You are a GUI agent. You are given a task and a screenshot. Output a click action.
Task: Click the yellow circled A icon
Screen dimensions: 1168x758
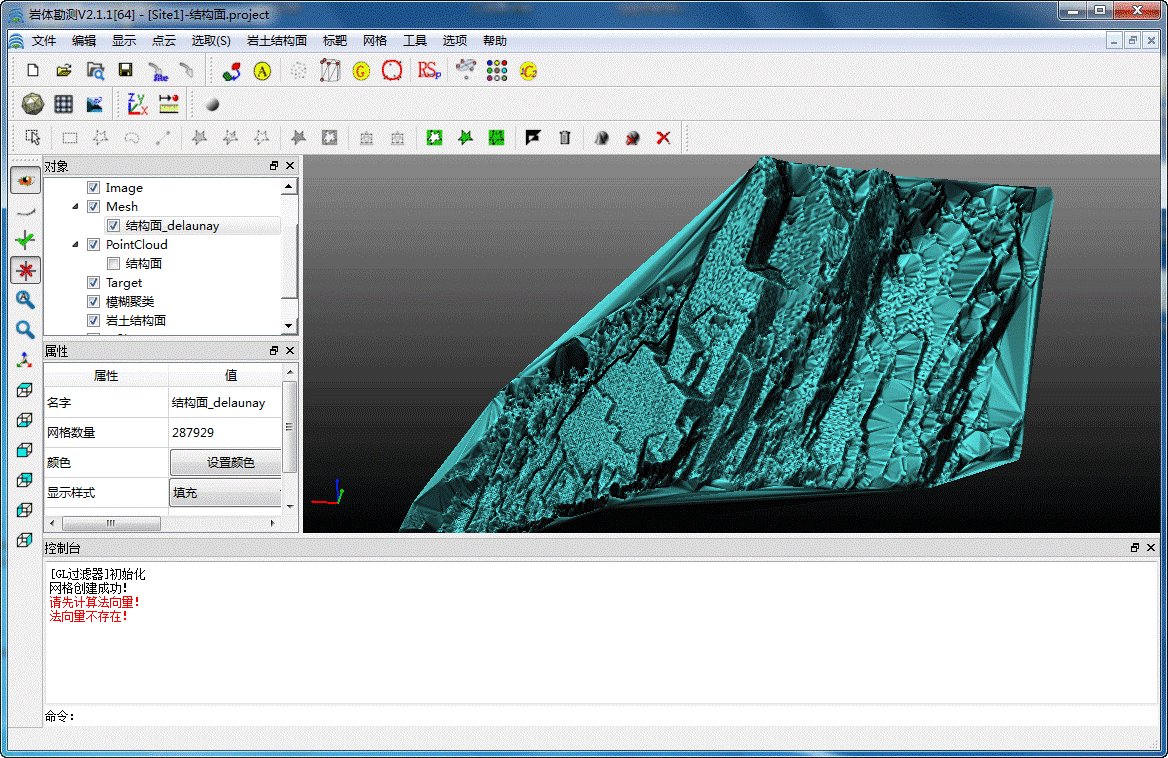click(x=262, y=71)
